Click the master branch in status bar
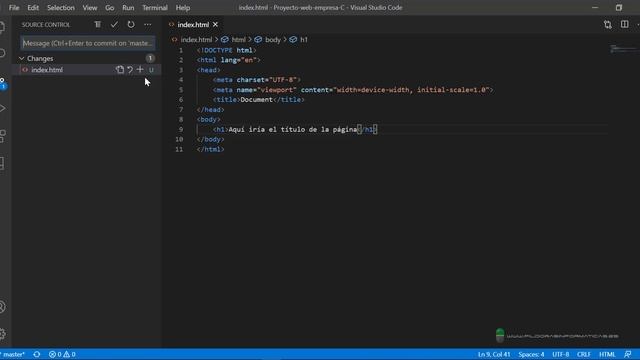The height and width of the screenshot is (360, 640). pos(14,354)
